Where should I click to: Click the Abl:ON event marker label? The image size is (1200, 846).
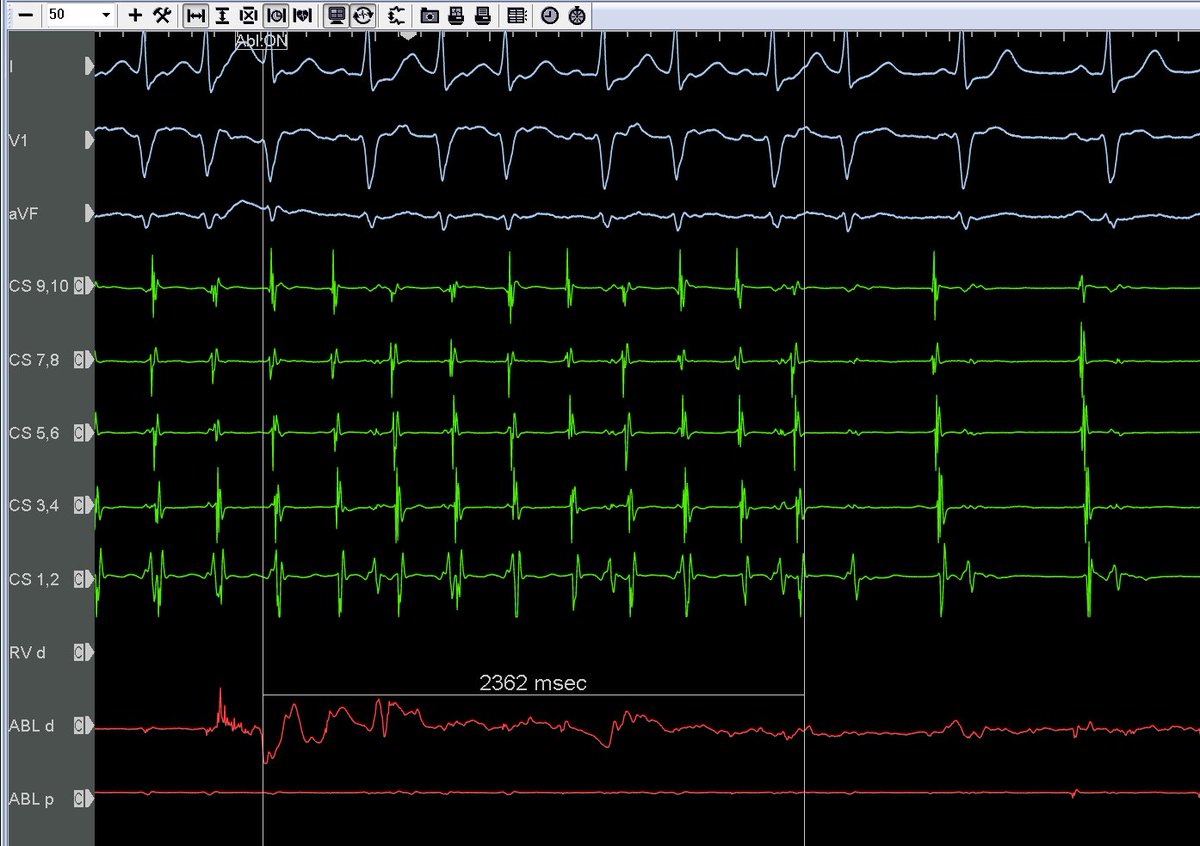260,41
